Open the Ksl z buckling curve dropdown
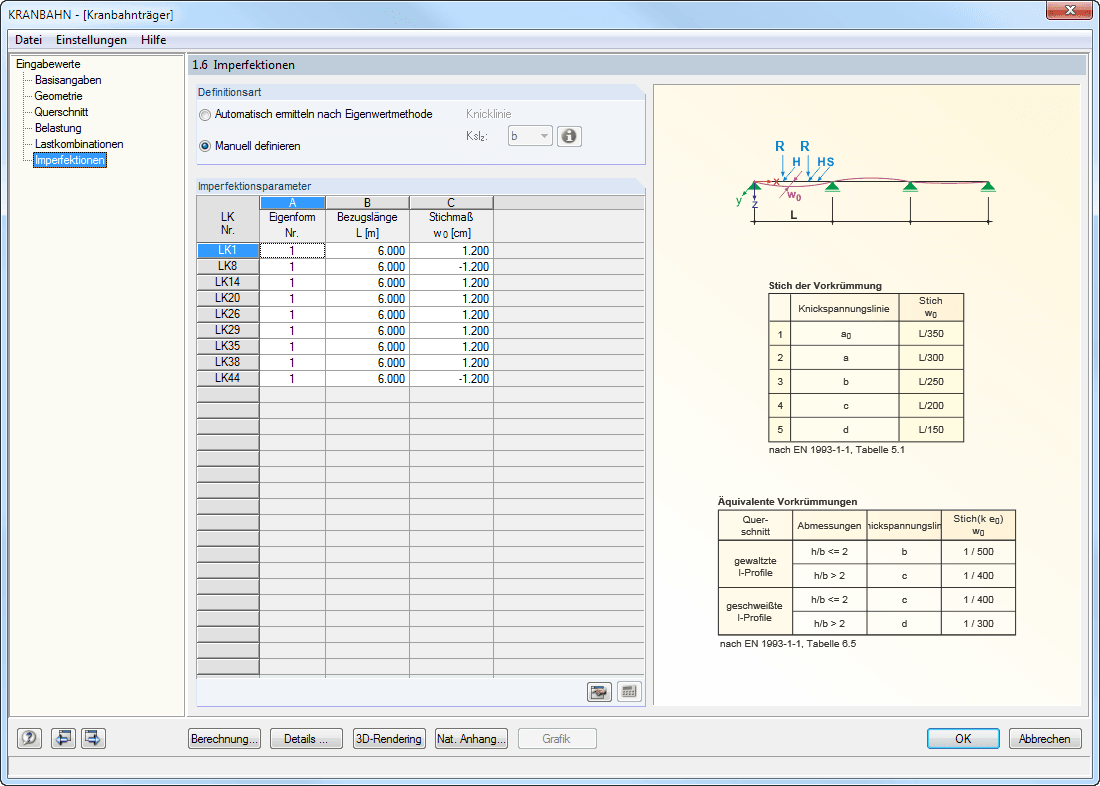Image resolution: width=1100 pixels, height=786 pixels. click(530, 136)
